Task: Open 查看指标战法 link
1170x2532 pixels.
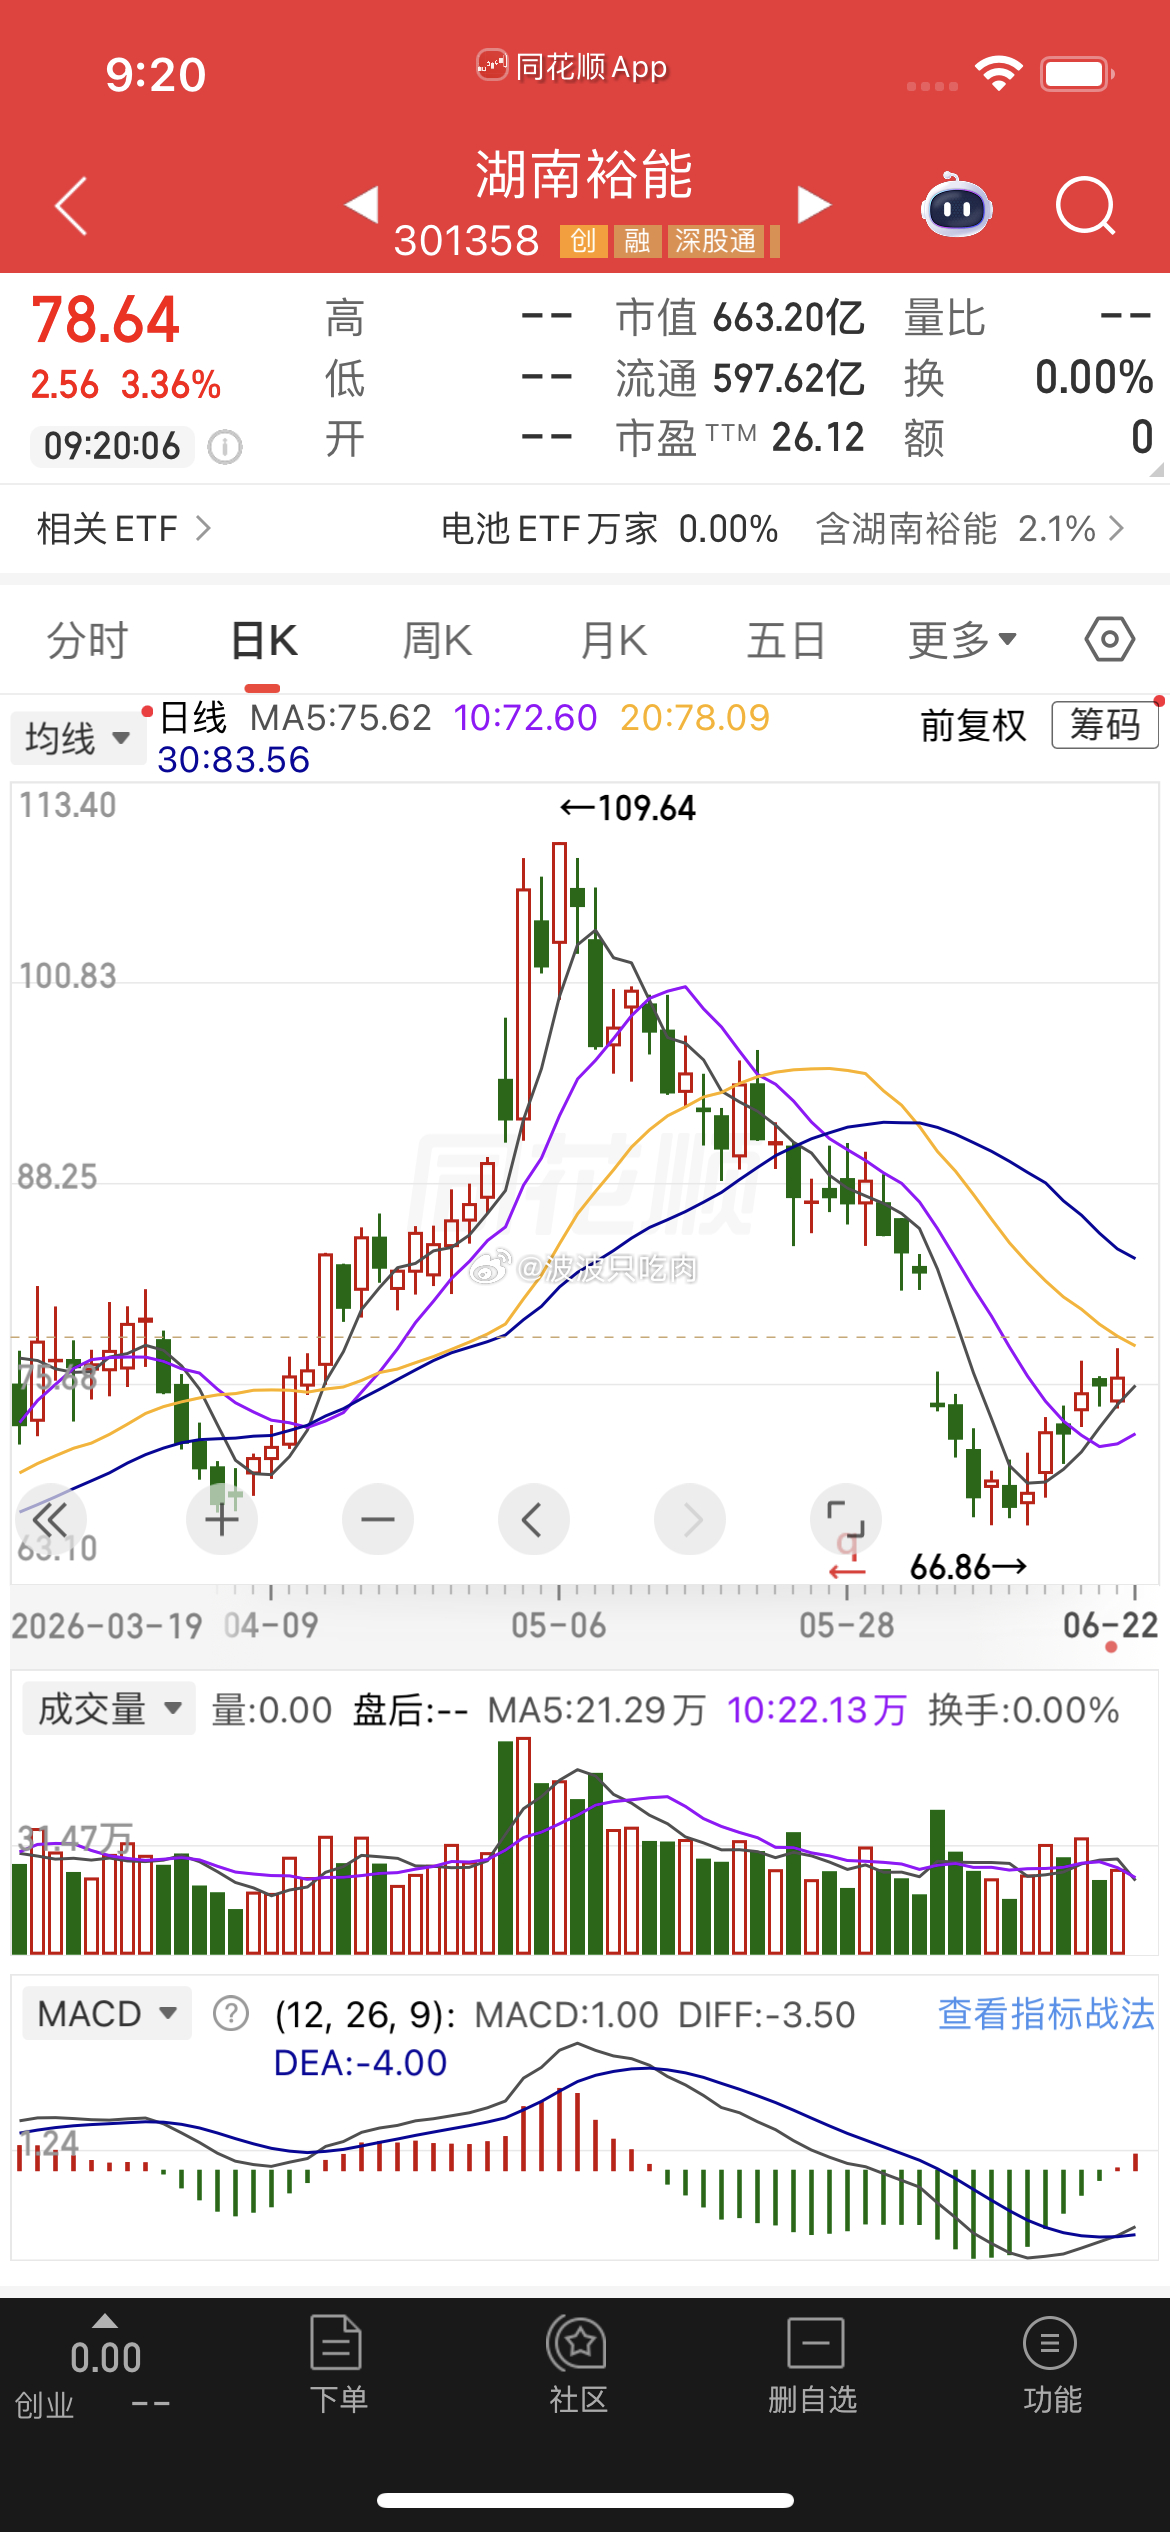Action: pyautogui.click(x=1046, y=2013)
